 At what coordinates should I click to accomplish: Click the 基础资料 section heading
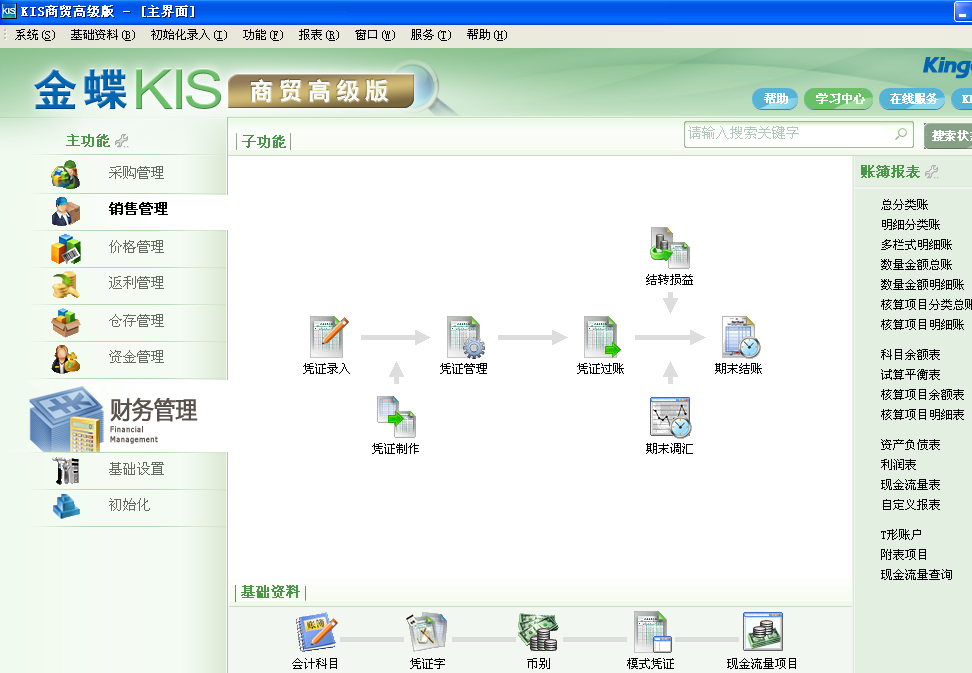270,592
